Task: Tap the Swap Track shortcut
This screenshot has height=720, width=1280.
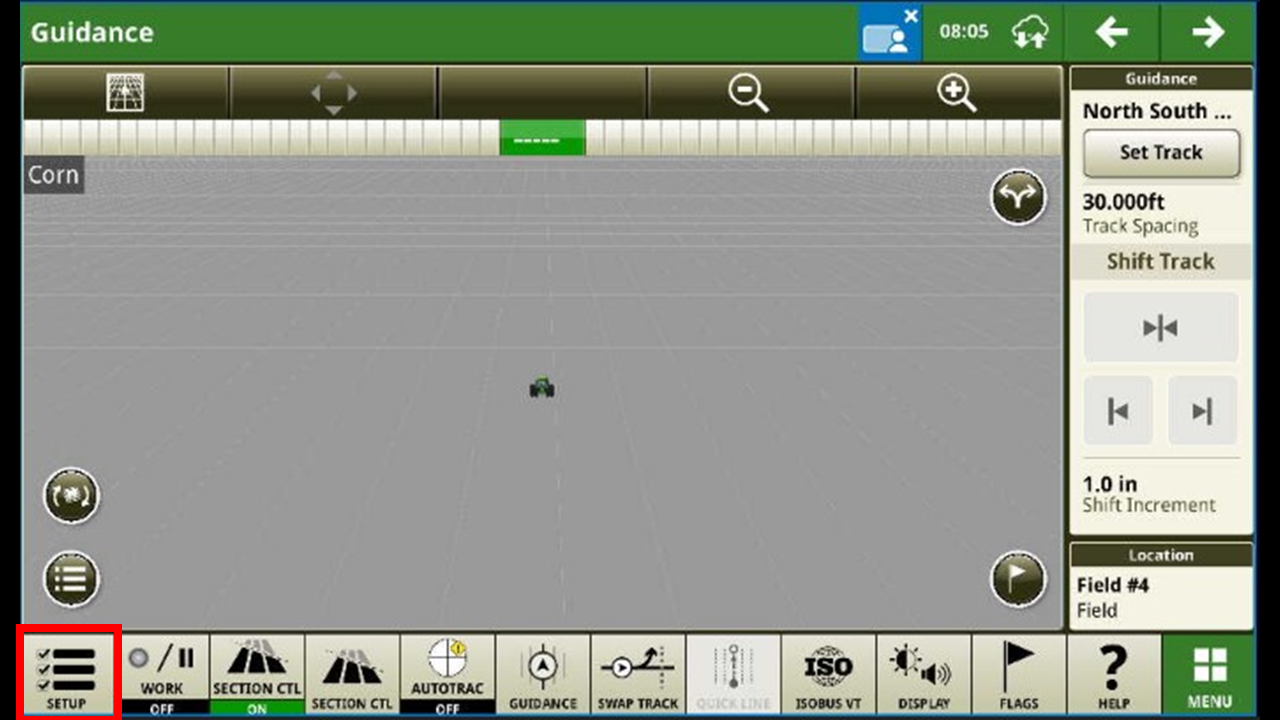Action: point(638,673)
